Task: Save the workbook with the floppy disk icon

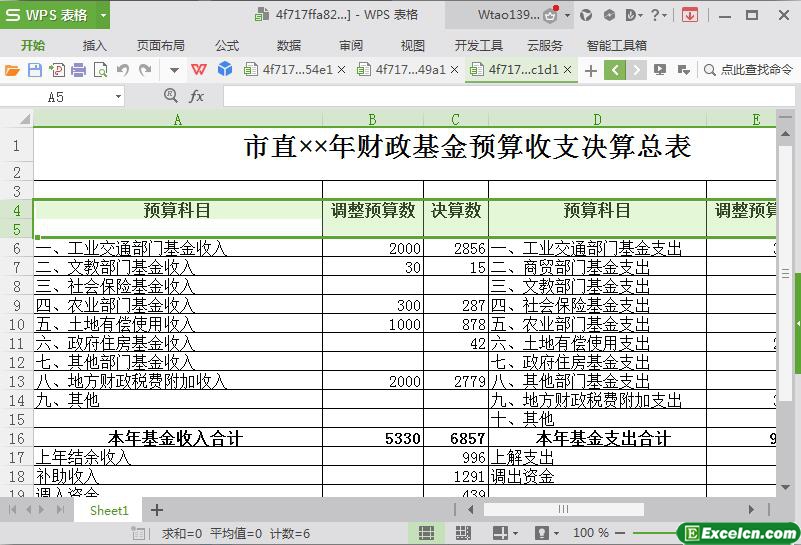Action: pos(35,69)
